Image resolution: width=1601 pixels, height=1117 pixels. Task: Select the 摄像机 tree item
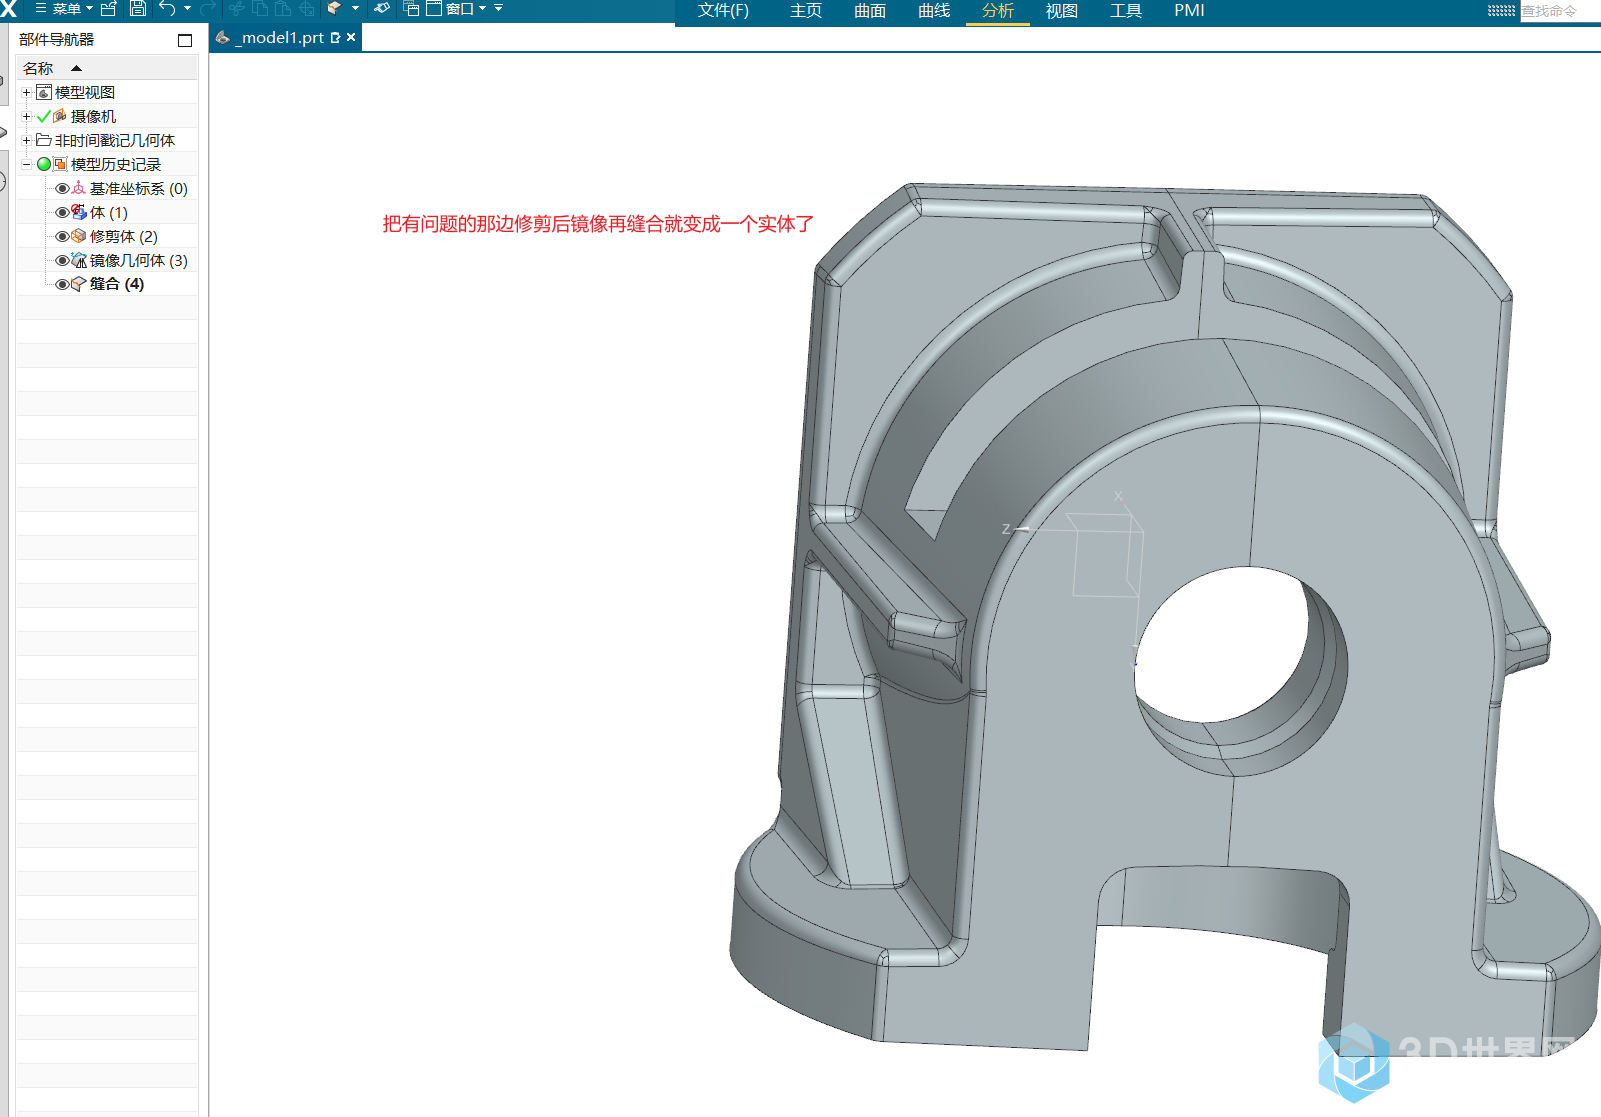pos(93,117)
